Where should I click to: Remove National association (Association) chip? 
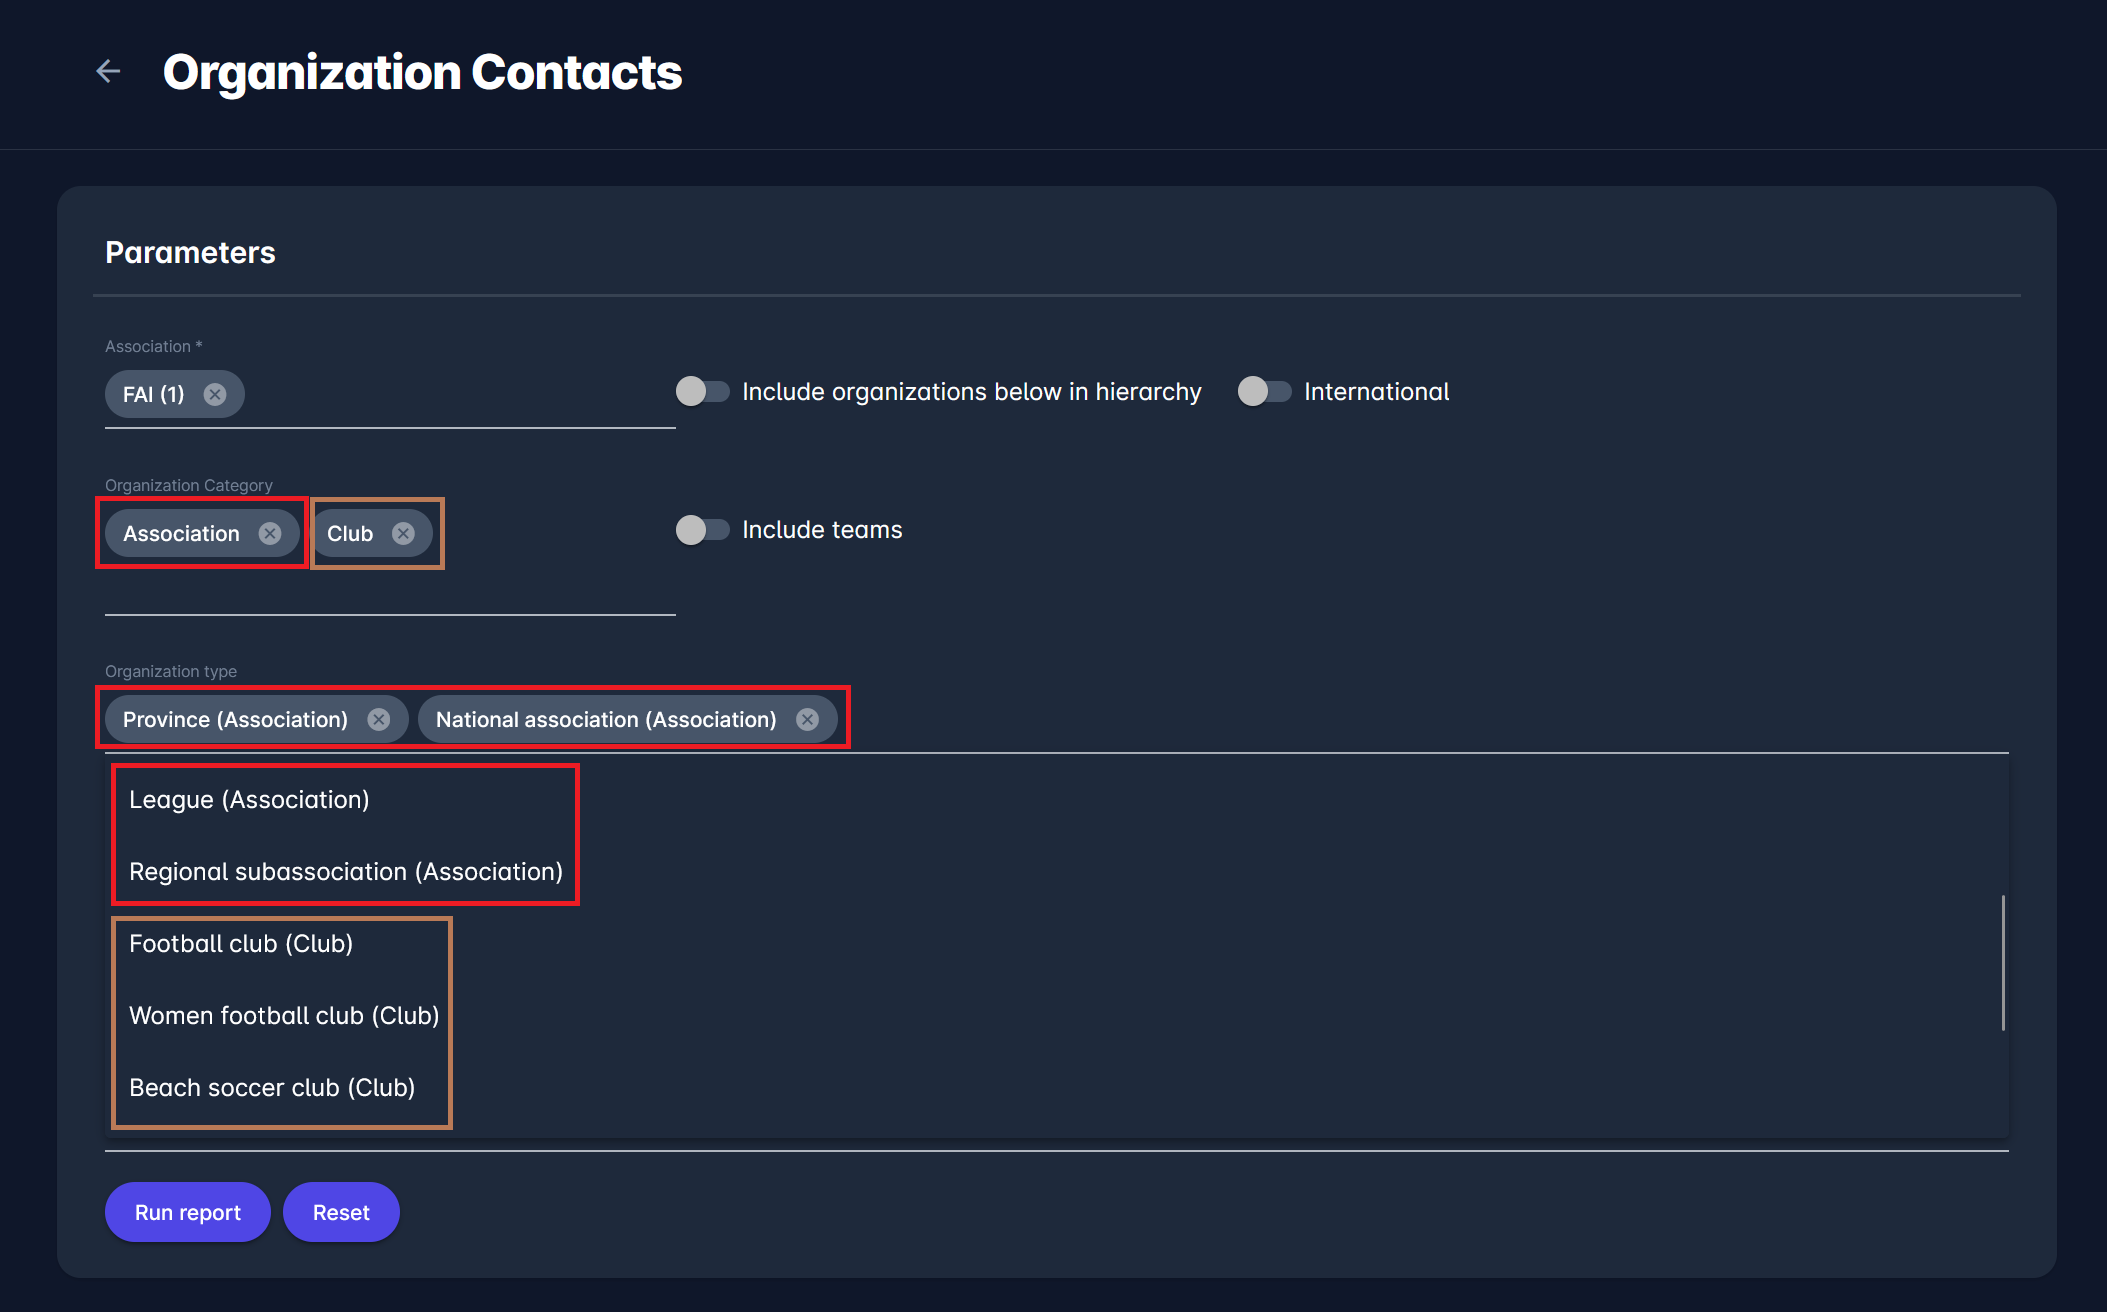point(807,720)
